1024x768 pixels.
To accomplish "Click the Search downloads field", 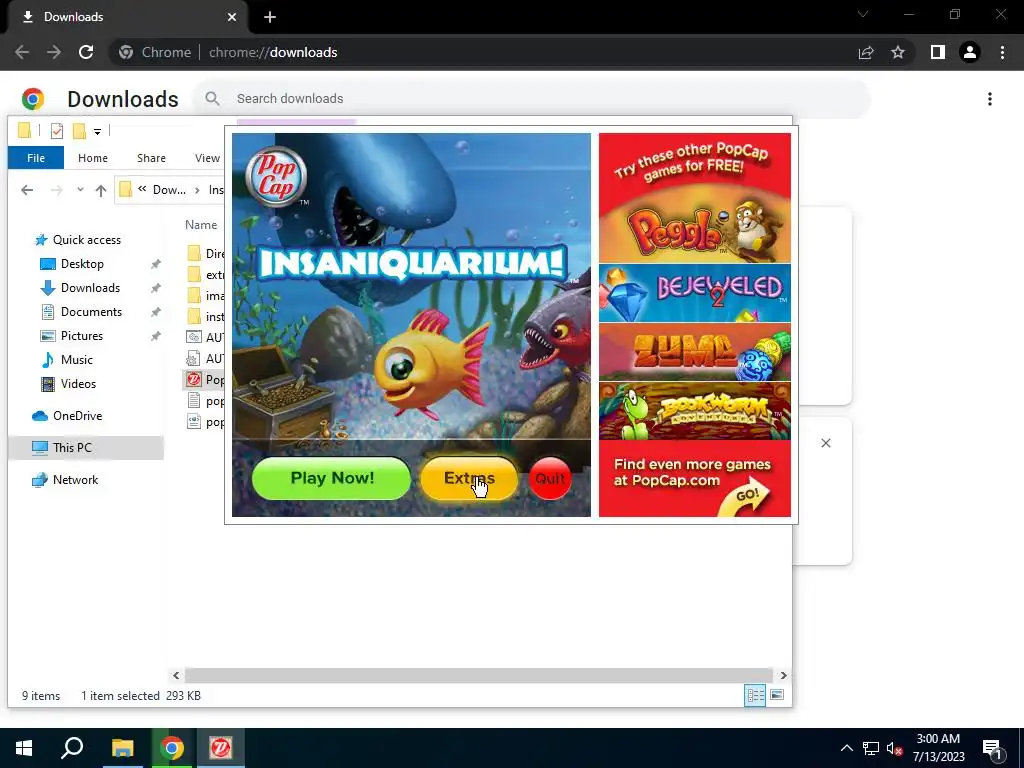I will click(x=532, y=99).
